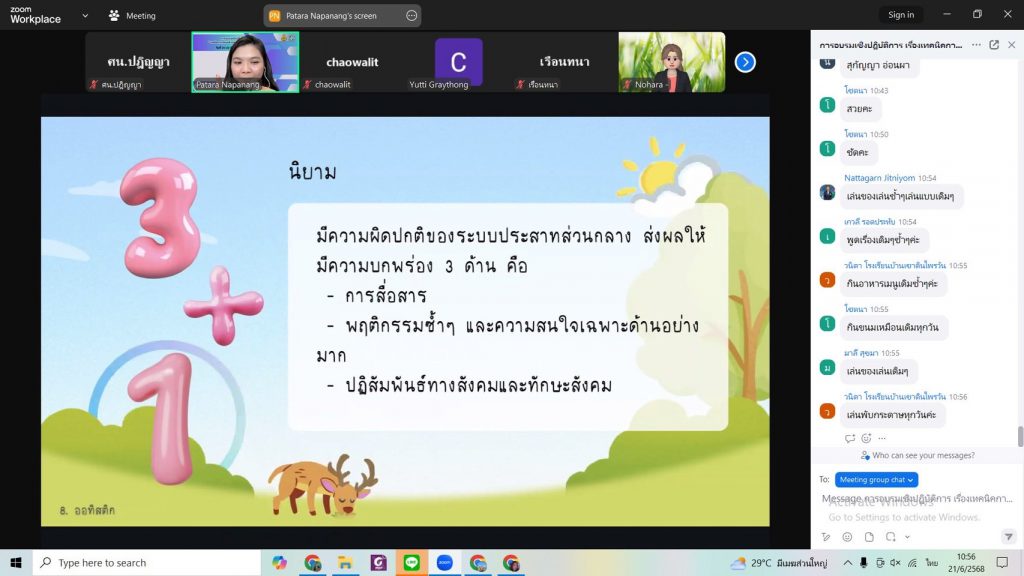Show hidden system tray icons
This screenshot has width=1024, height=576.
(847, 562)
